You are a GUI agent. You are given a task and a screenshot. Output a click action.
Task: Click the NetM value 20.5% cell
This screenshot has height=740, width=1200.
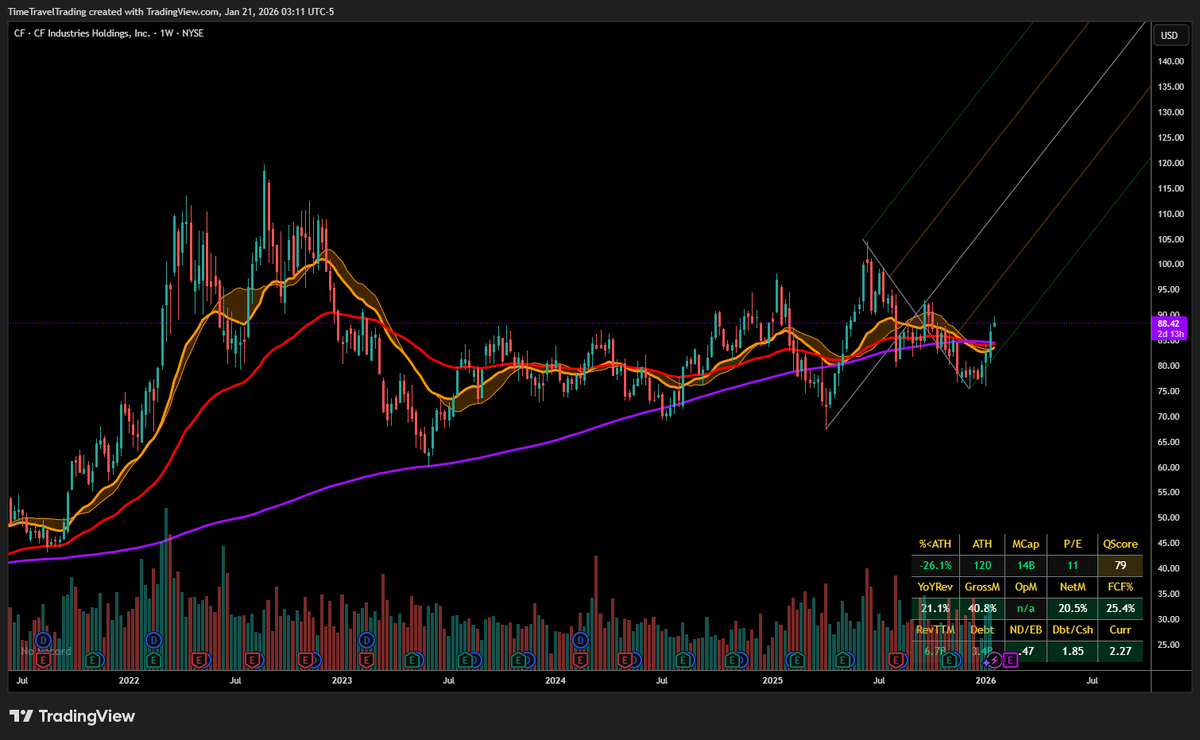click(1072, 608)
